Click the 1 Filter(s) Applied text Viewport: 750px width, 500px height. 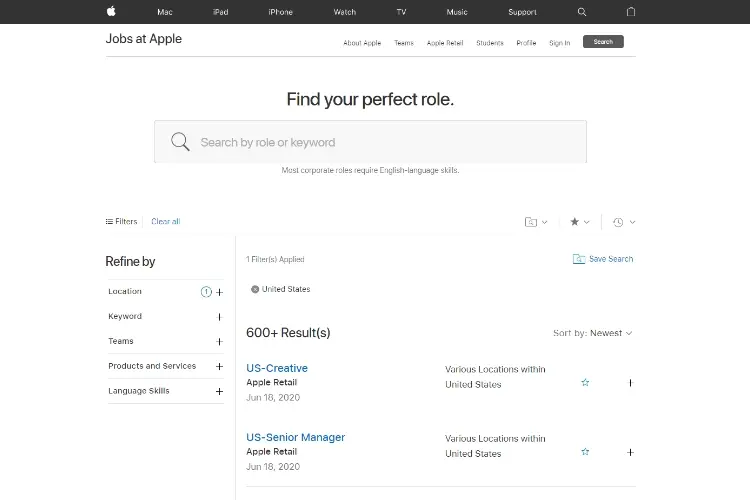pyautogui.click(x=275, y=259)
